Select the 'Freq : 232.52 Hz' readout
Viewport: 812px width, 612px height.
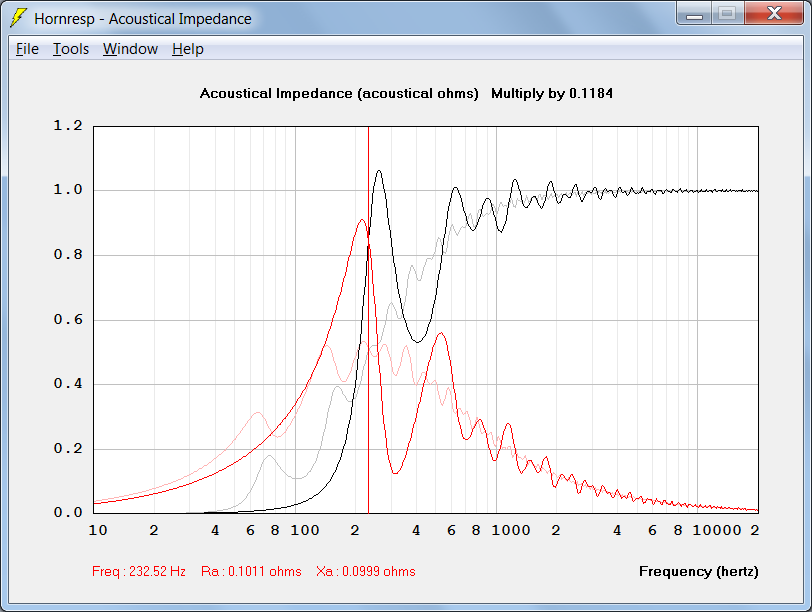pos(139,572)
